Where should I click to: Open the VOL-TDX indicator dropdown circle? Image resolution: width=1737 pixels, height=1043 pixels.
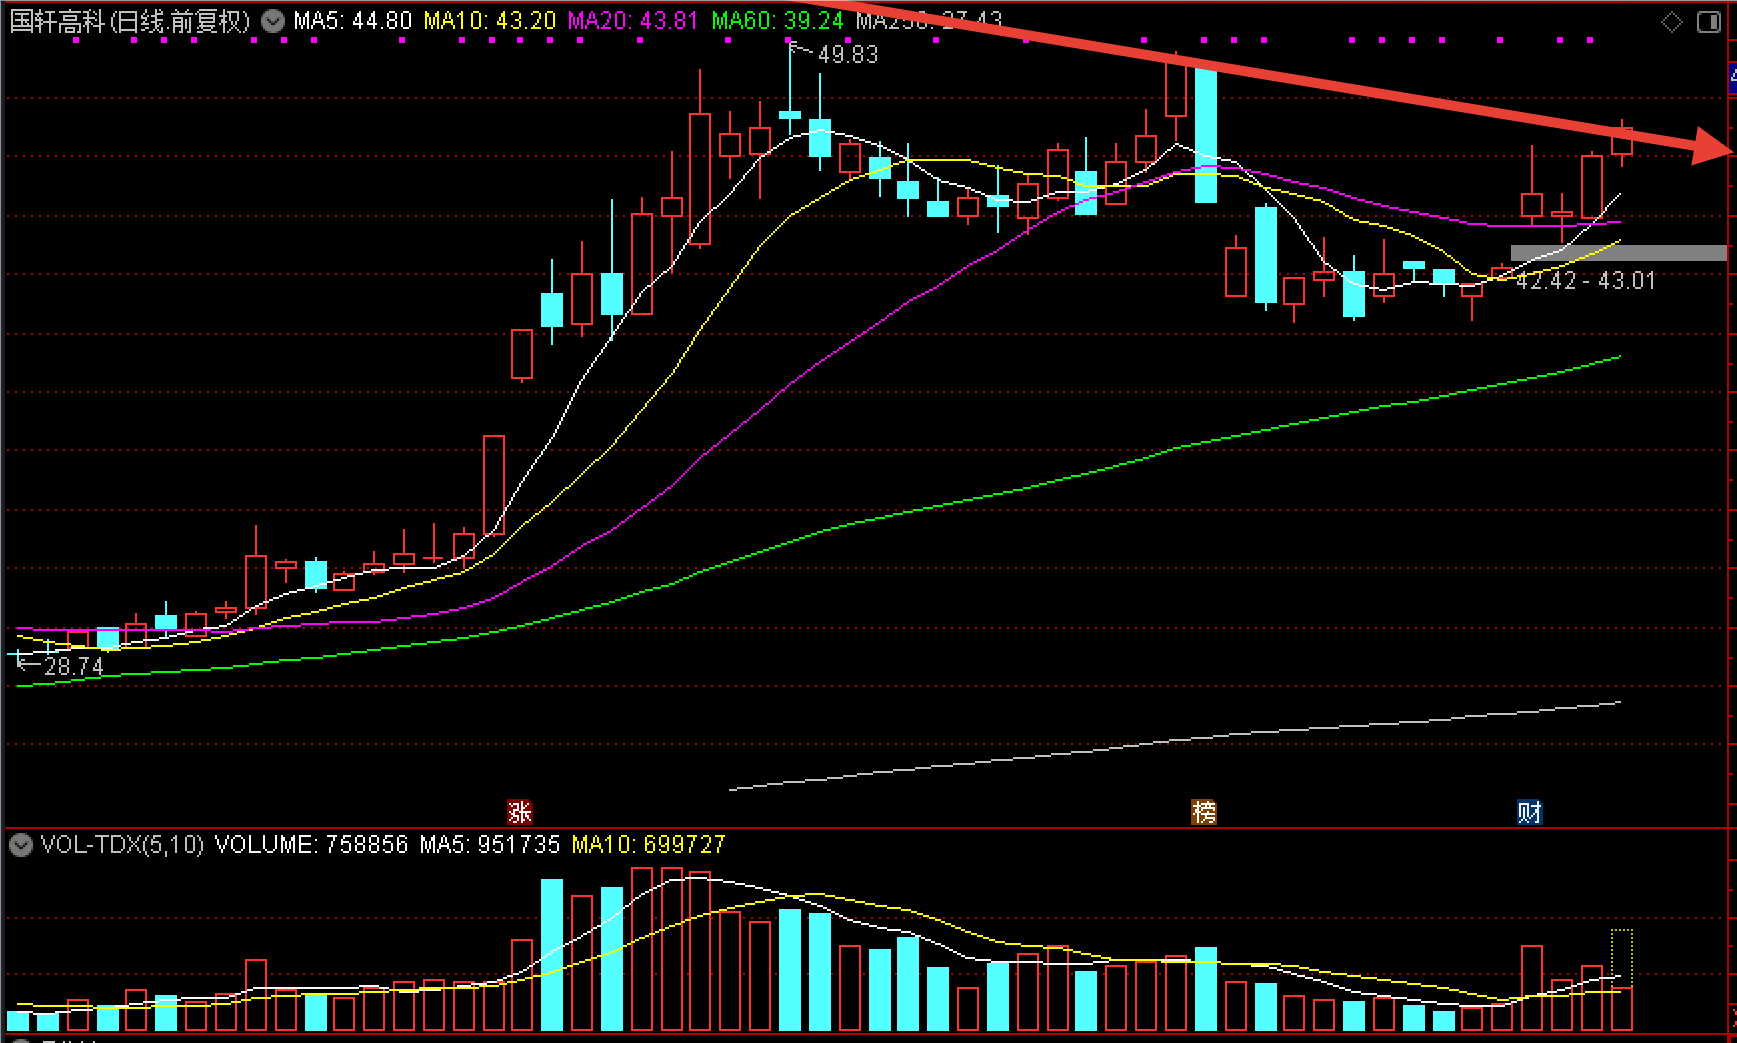[x=20, y=846]
